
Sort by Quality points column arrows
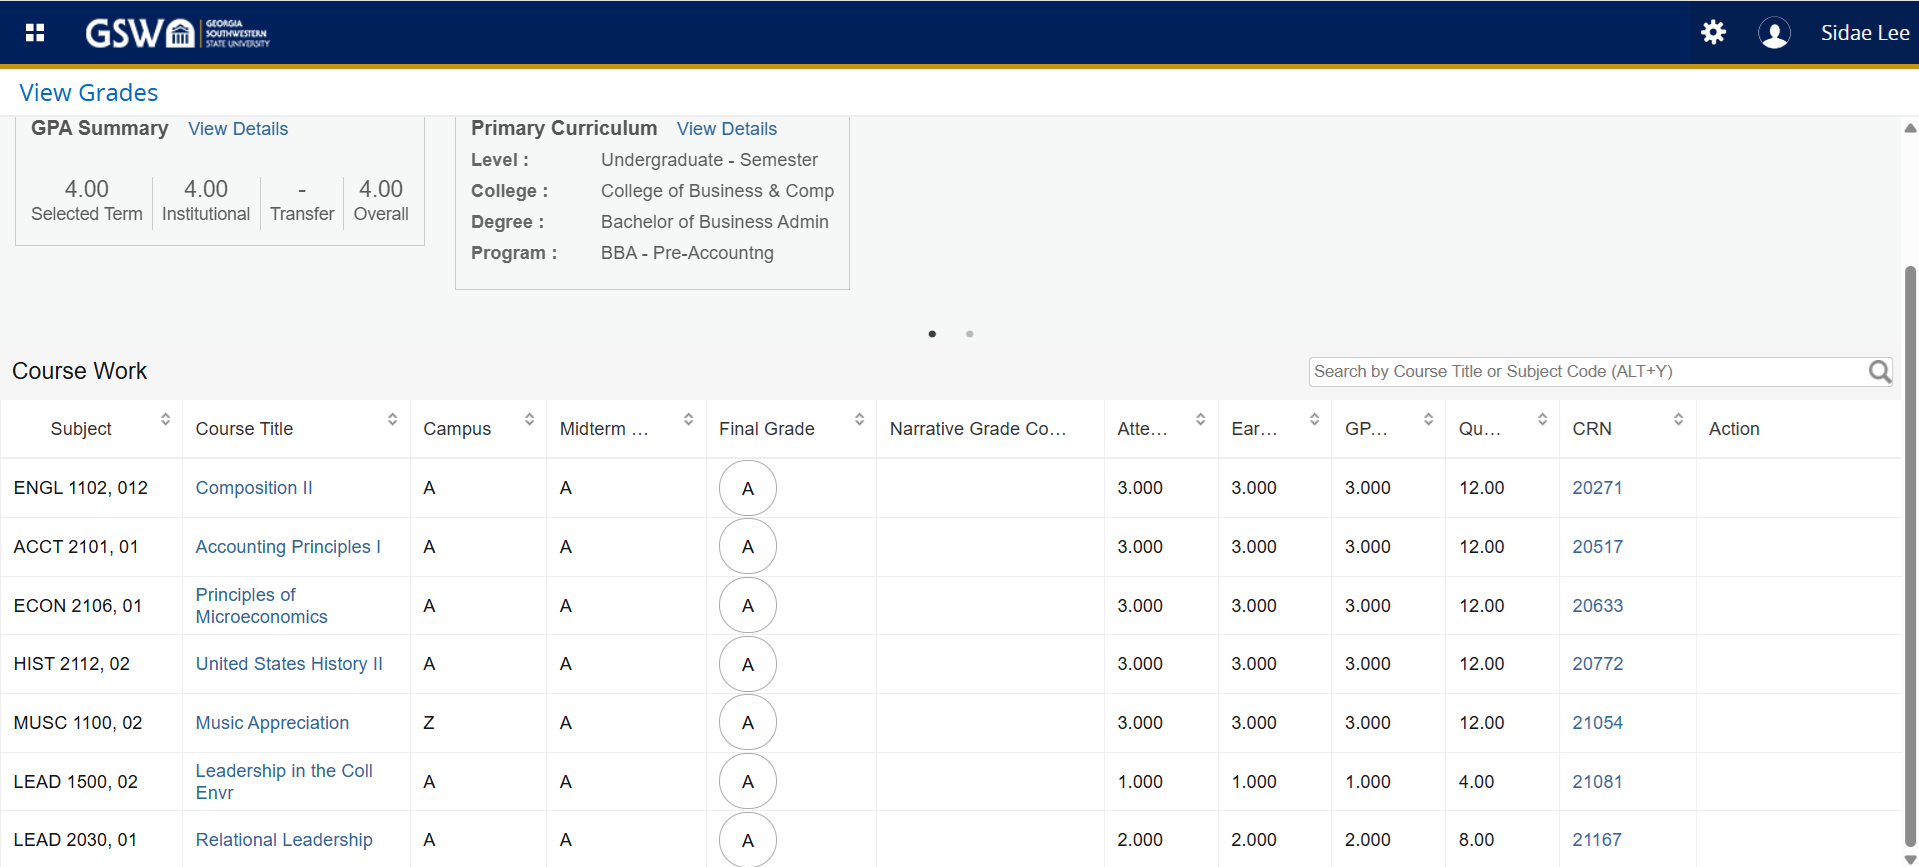[x=1543, y=420]
